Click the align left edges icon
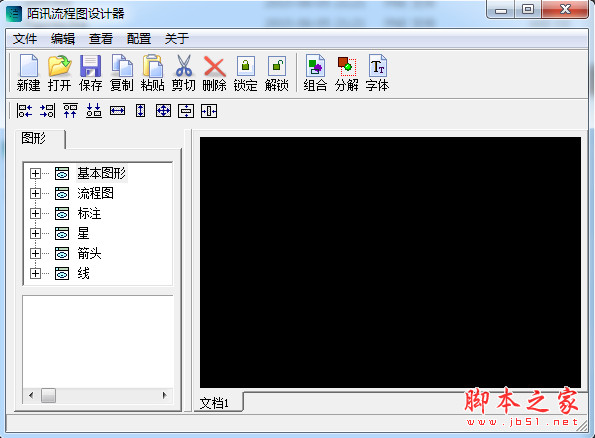The height and width of the screenshot is (438, 595). [x=24, y=111]
